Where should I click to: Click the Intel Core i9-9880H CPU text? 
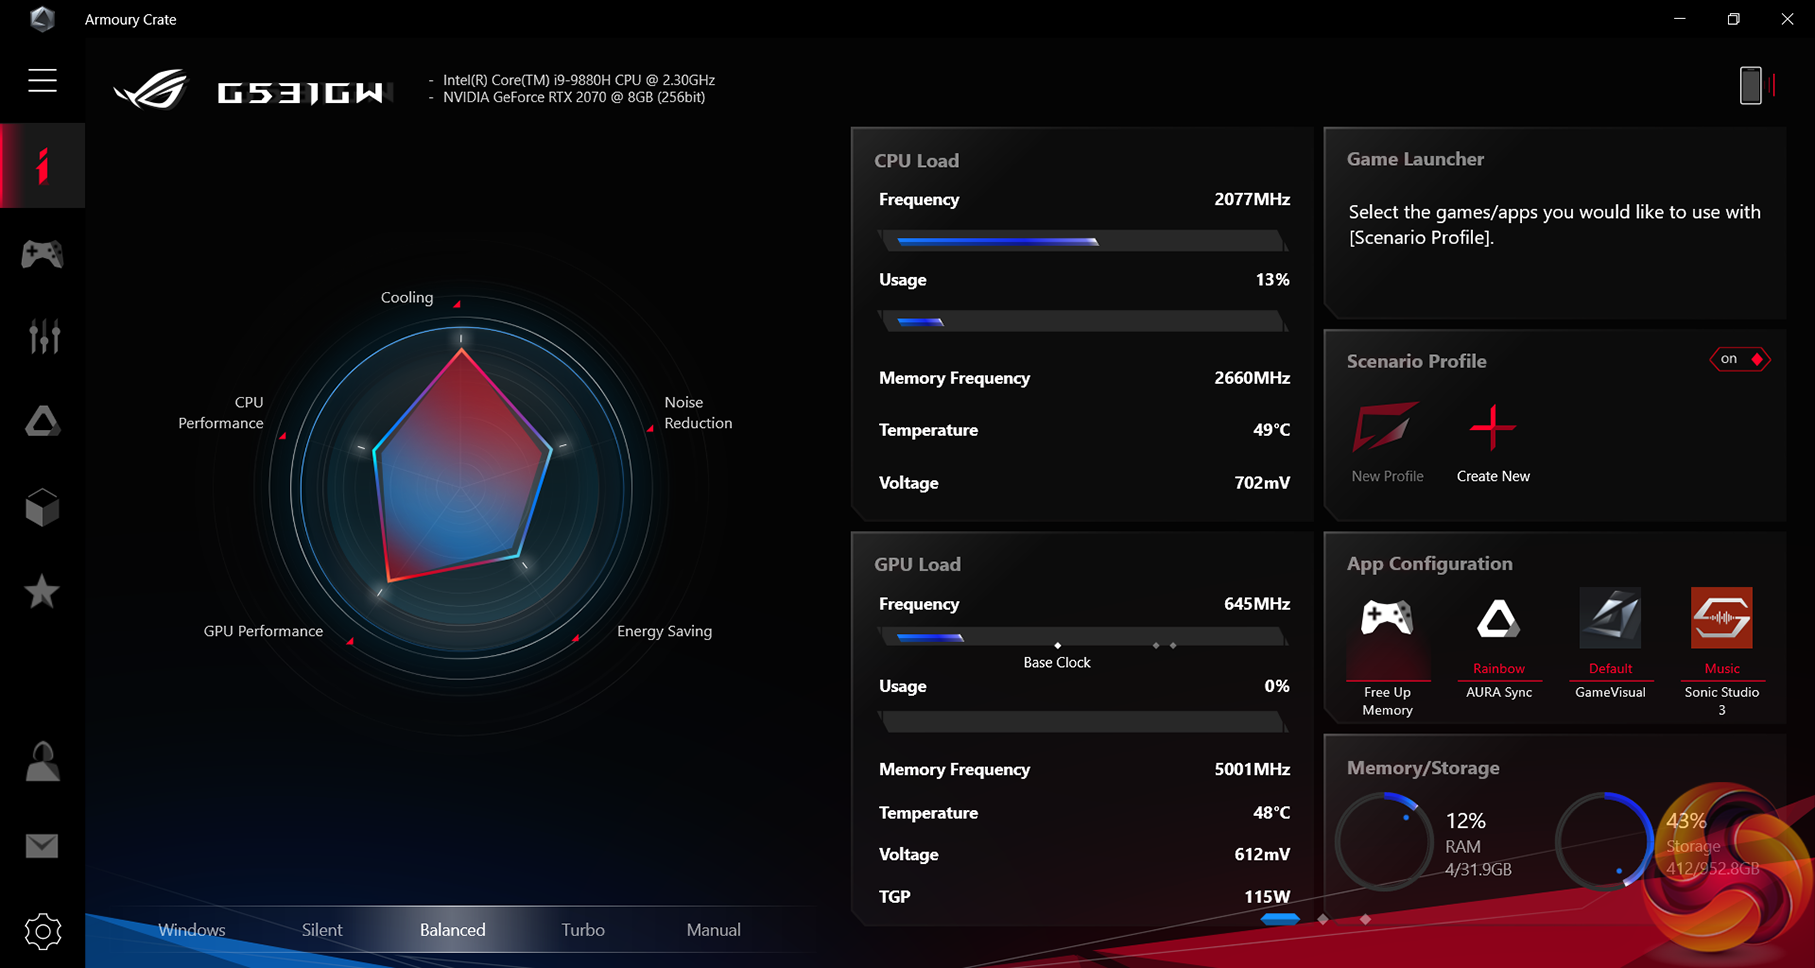[x=579, y=80]
